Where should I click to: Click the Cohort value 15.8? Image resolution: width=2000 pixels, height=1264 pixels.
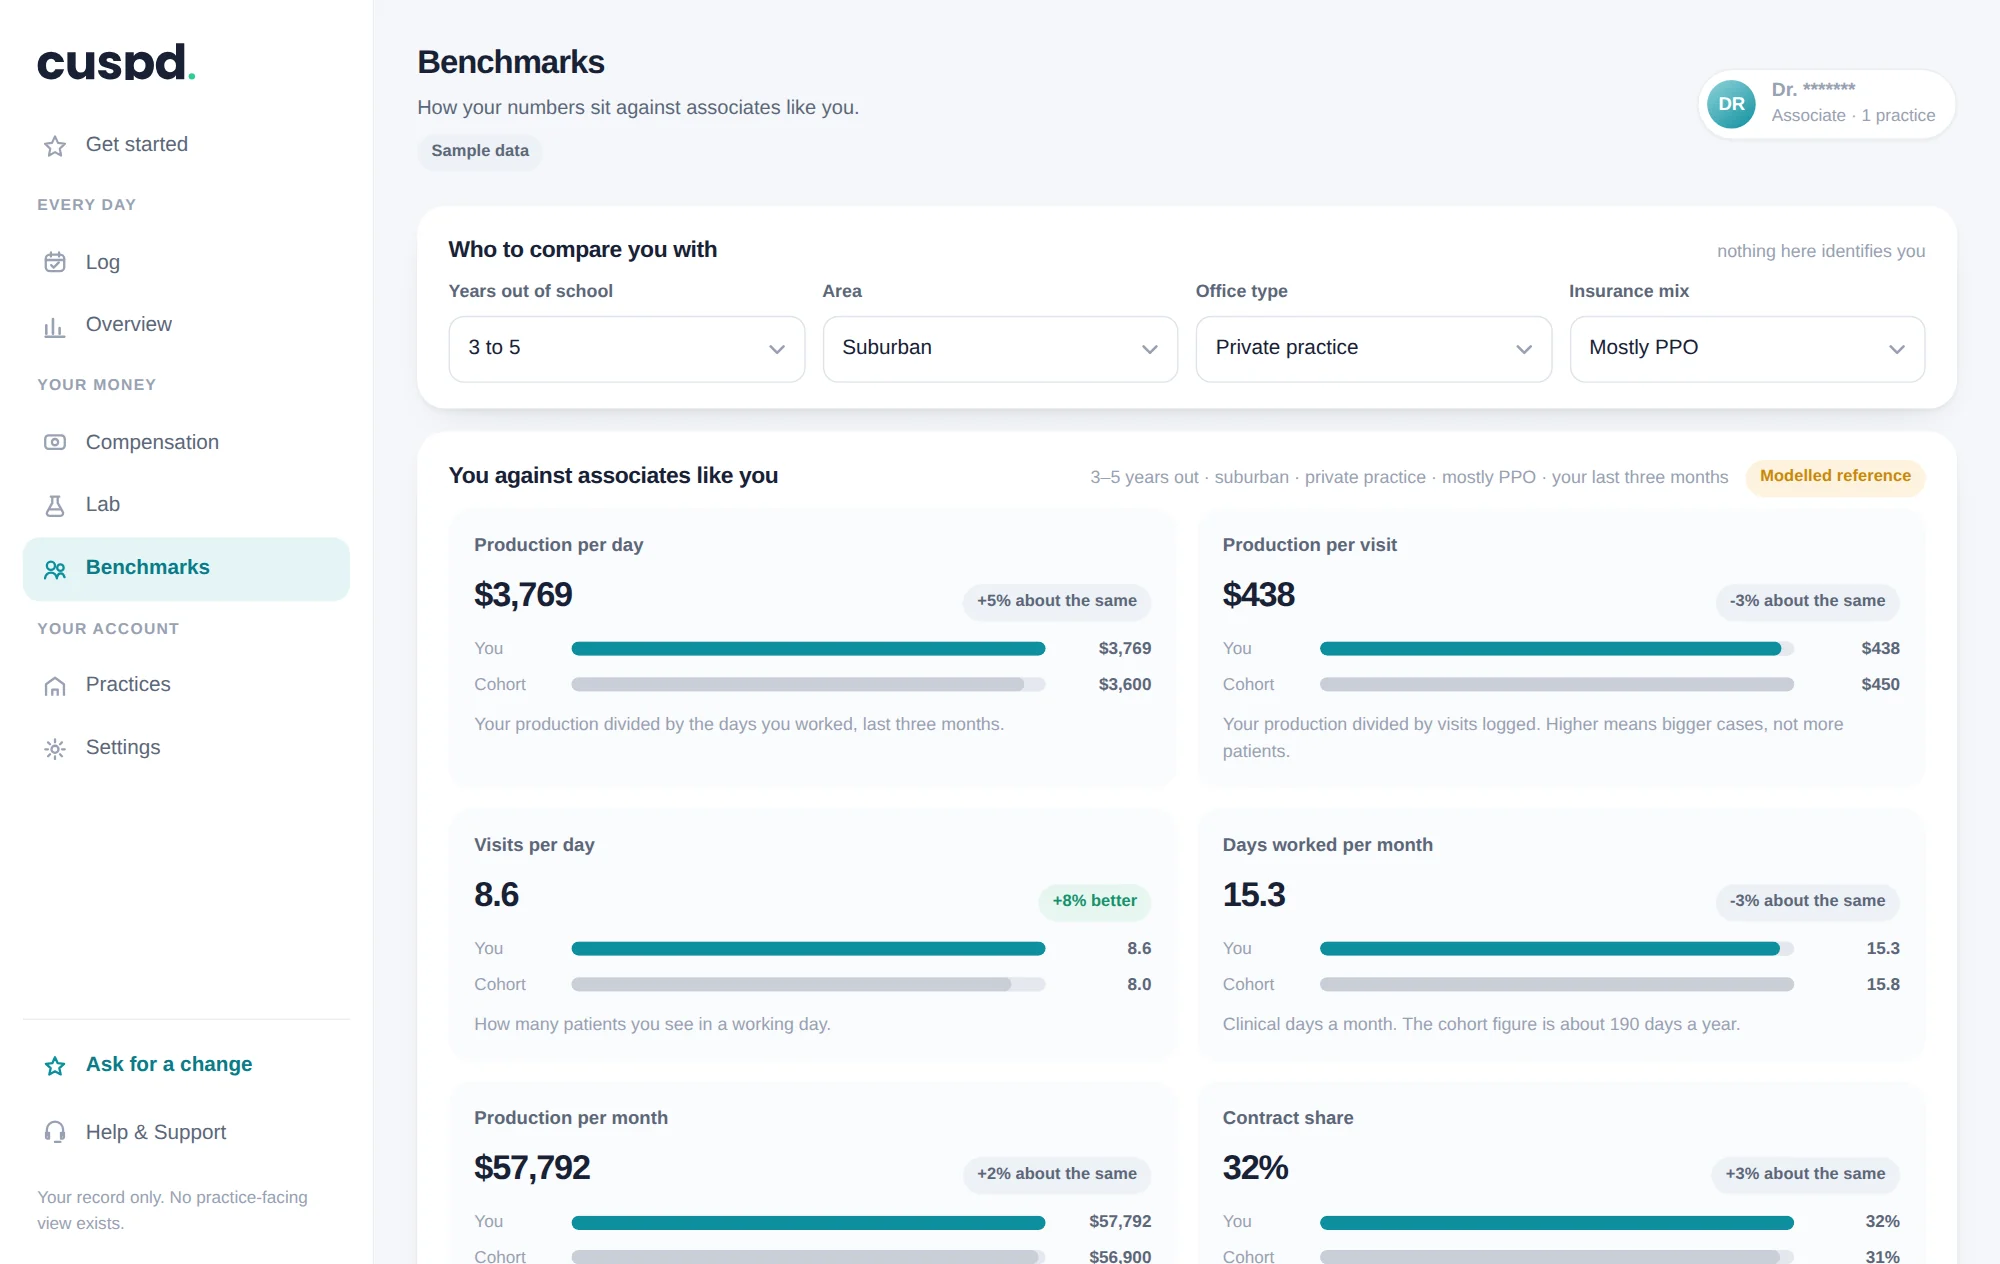click(1883, 985)
